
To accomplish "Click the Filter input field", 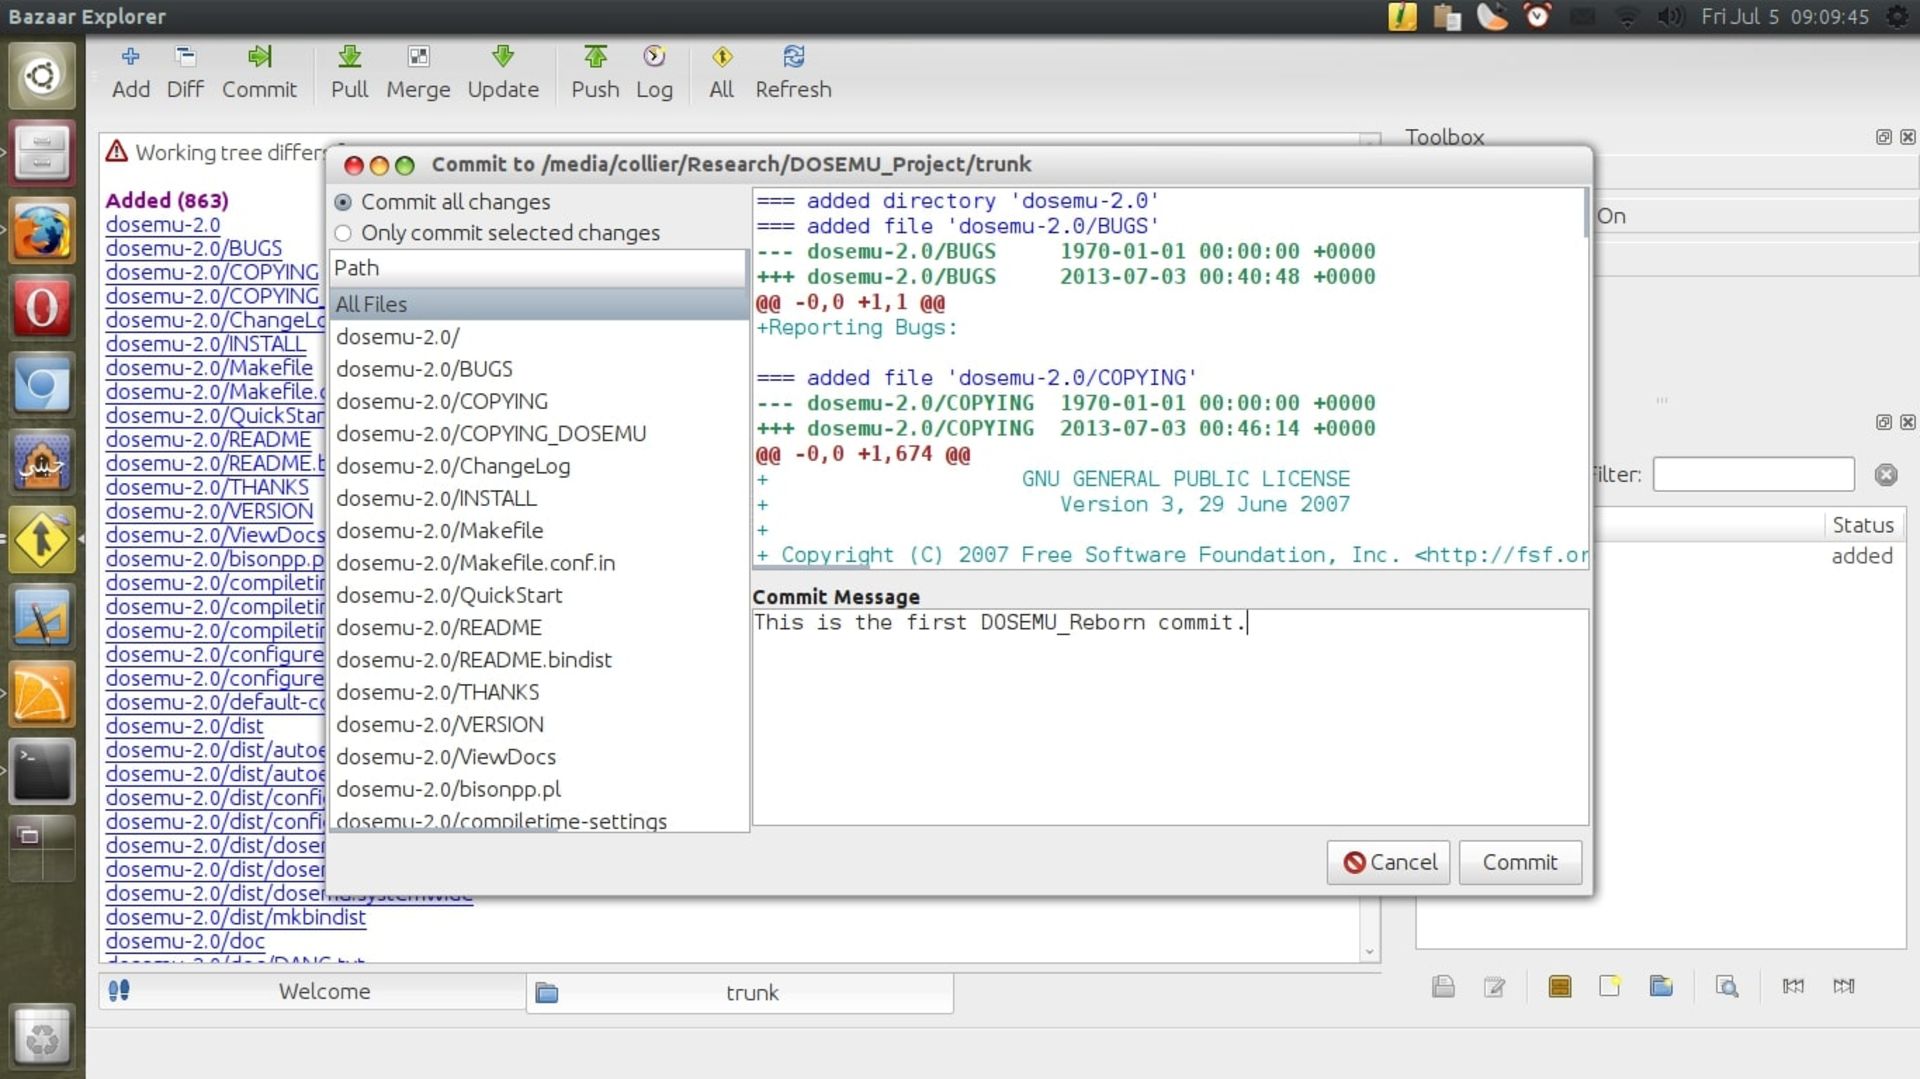I will (x=1754, y=474).
